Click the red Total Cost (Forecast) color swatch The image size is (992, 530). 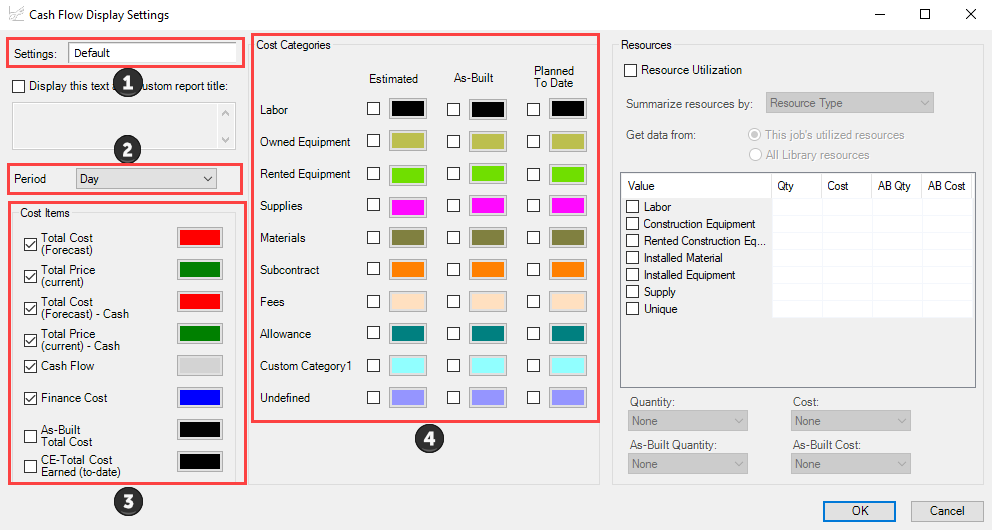pos(199,238)
